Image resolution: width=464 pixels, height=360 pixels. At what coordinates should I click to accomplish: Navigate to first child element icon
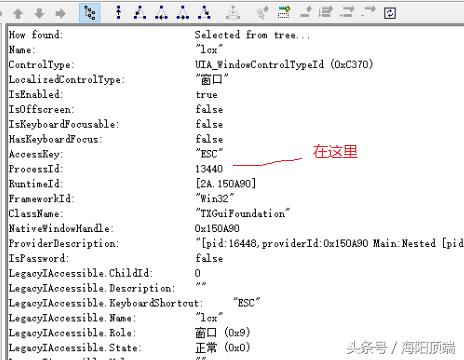click(140, 13)
